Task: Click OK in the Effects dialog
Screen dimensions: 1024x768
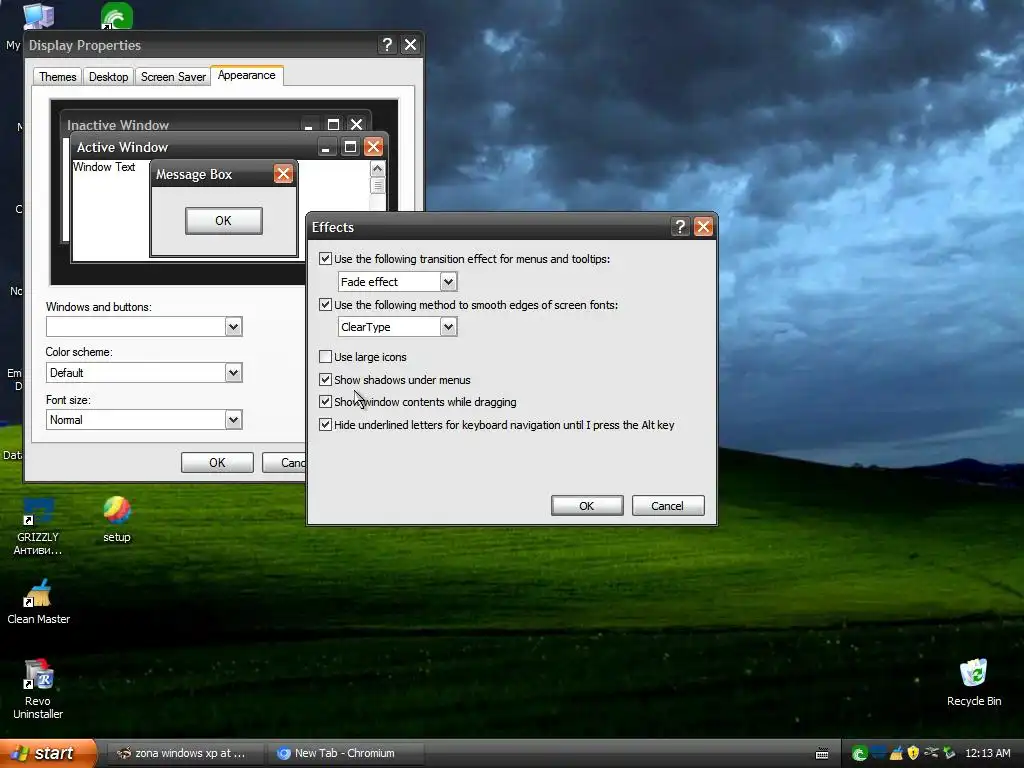Action: coord(587,505)
